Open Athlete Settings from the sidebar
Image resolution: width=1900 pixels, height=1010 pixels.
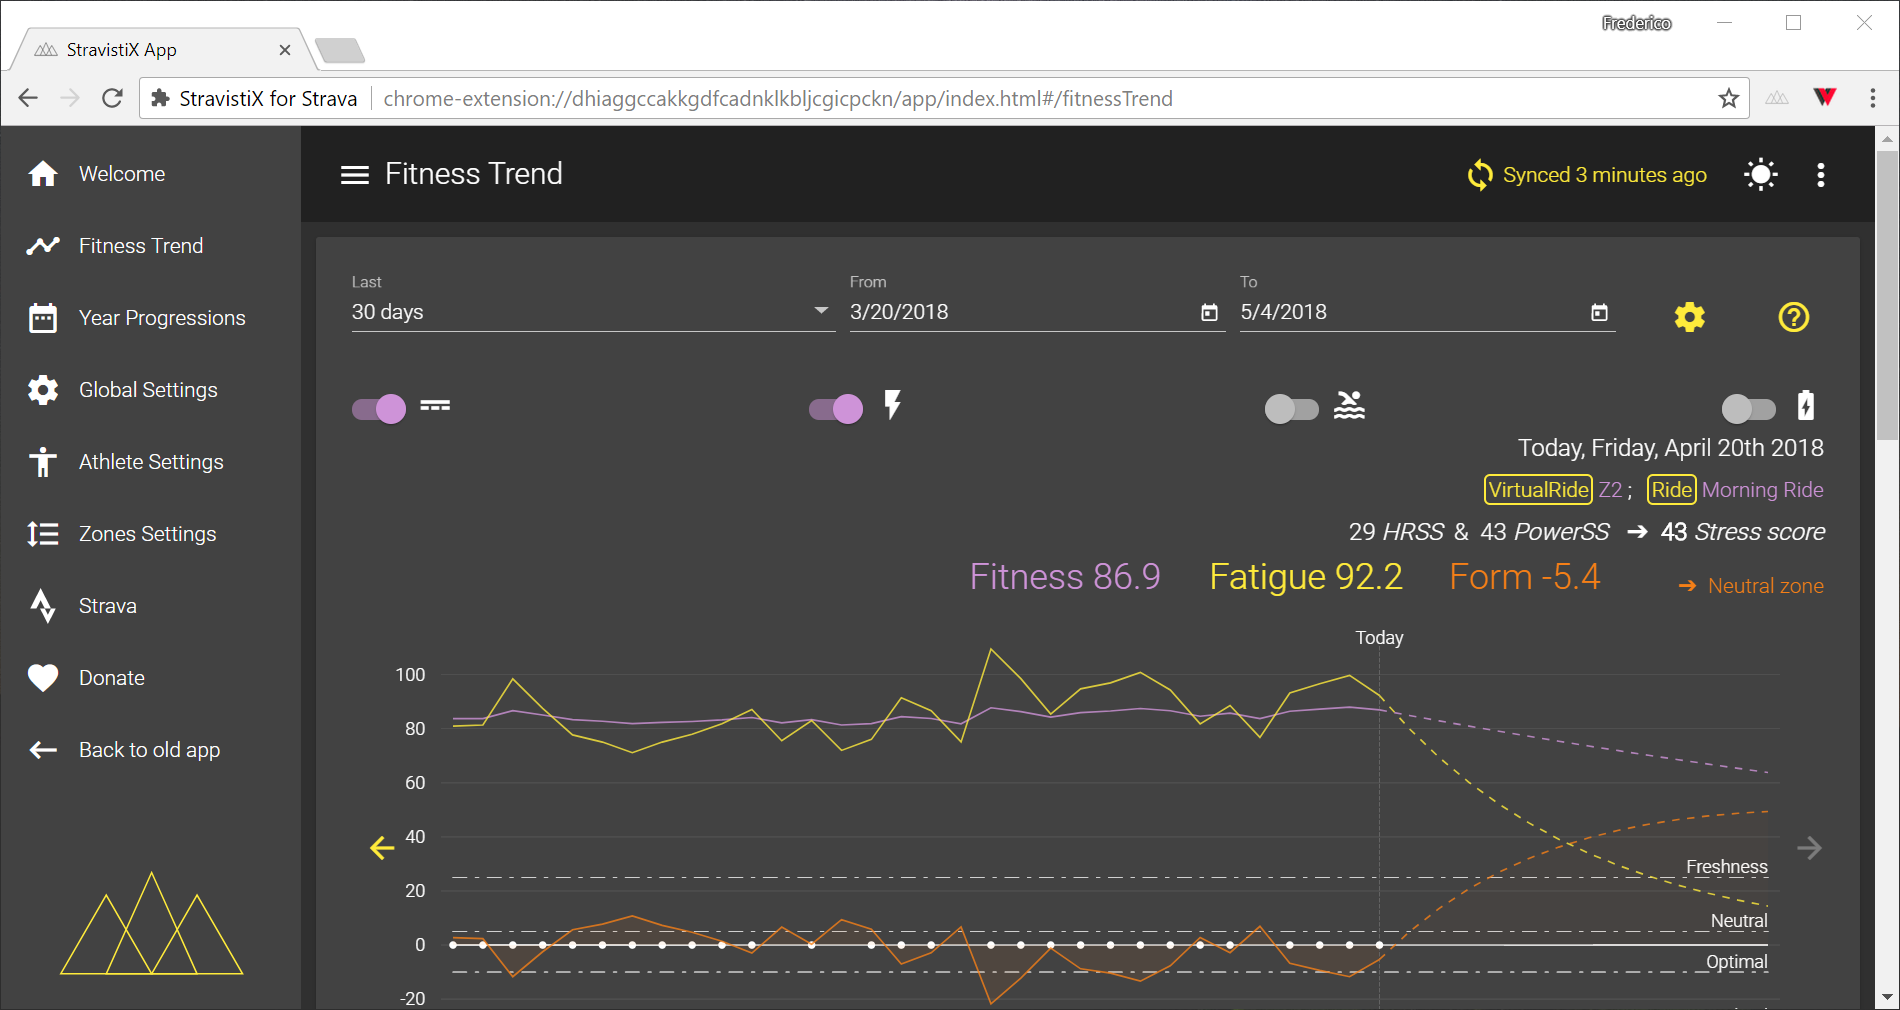point(151,462)
